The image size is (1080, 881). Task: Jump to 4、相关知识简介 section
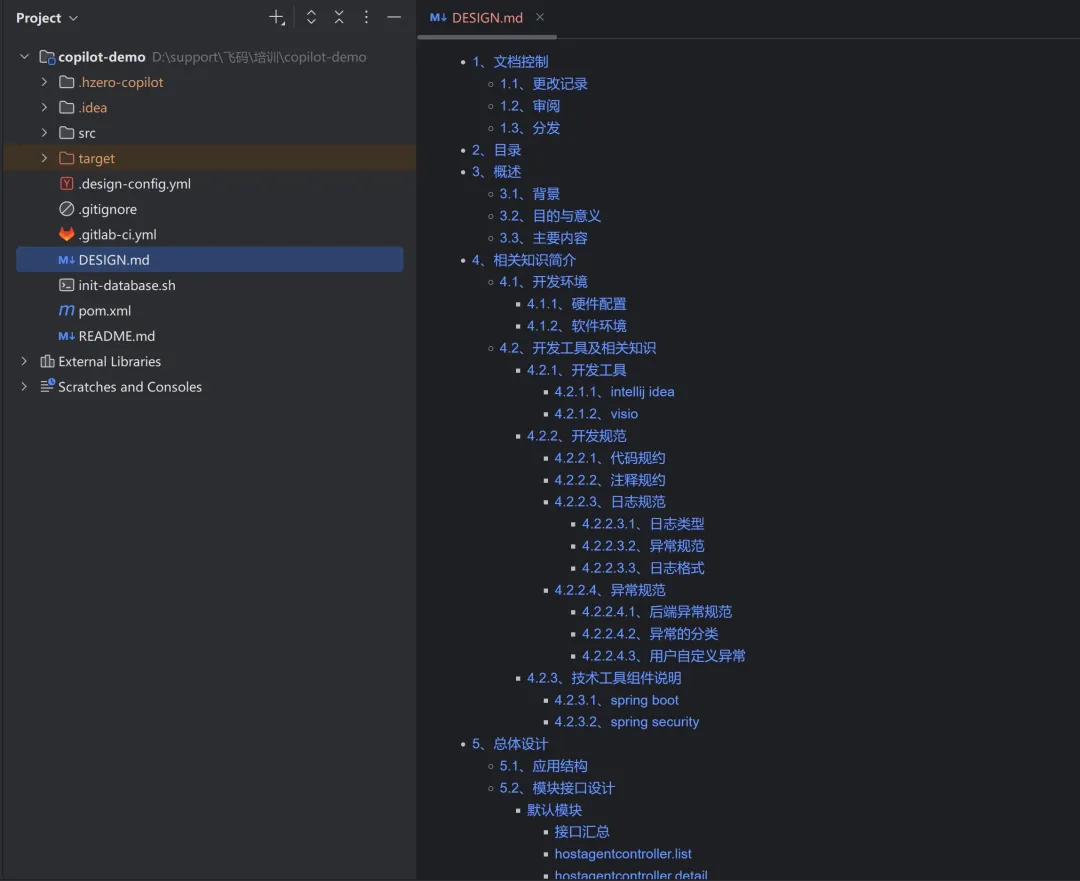(x=524, y=260)
